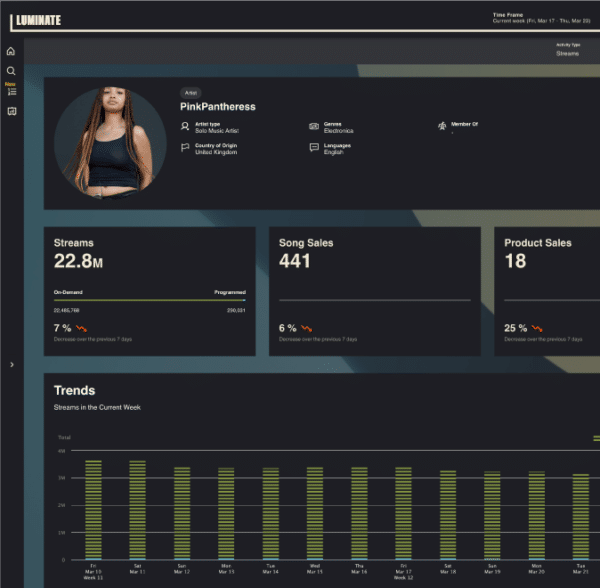Click the LUMINATE logo
Image resolution: width=600 pixels, height=588 pixels.
tap(39, 18)
